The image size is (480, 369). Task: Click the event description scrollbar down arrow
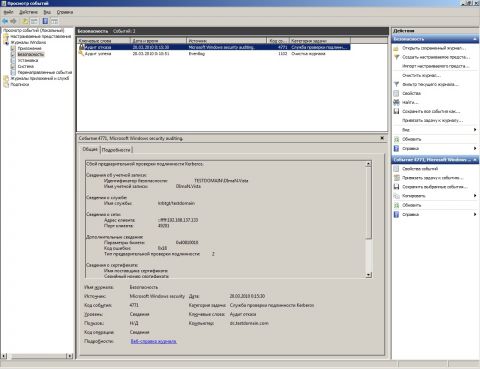click(368, 275)
